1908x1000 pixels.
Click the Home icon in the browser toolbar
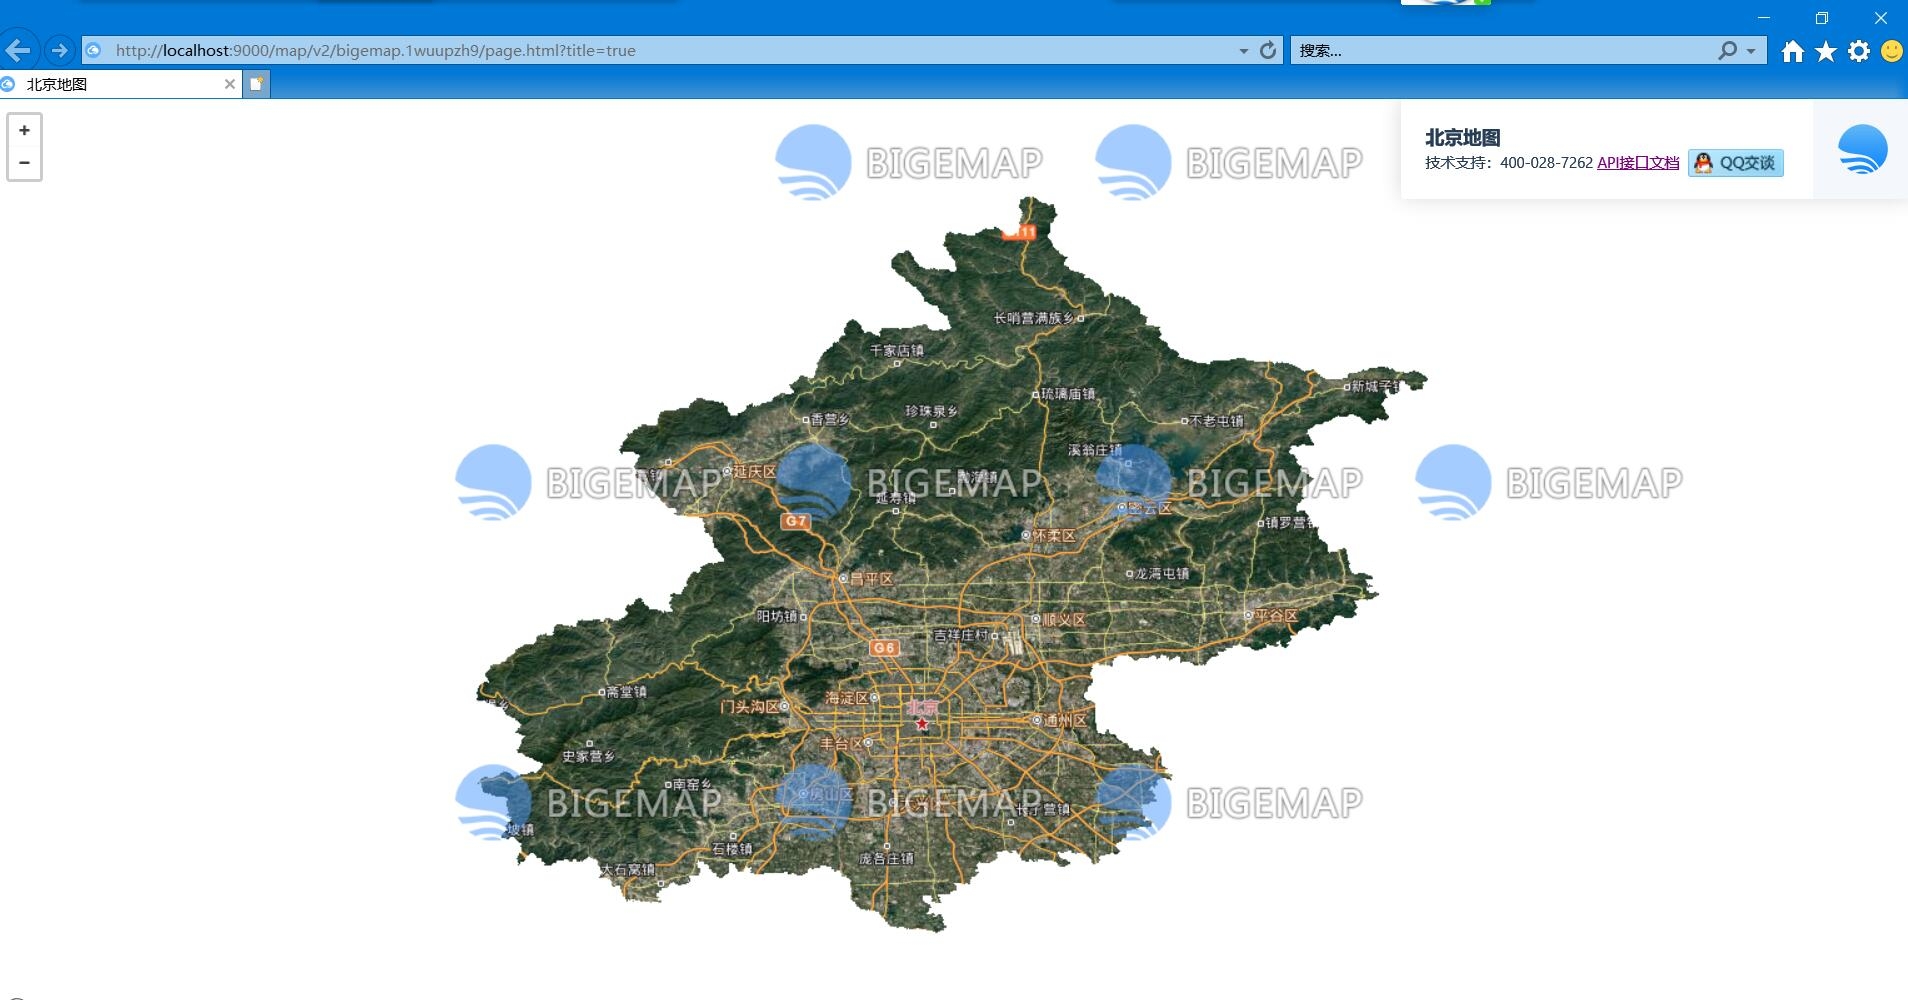(1794, 50)
